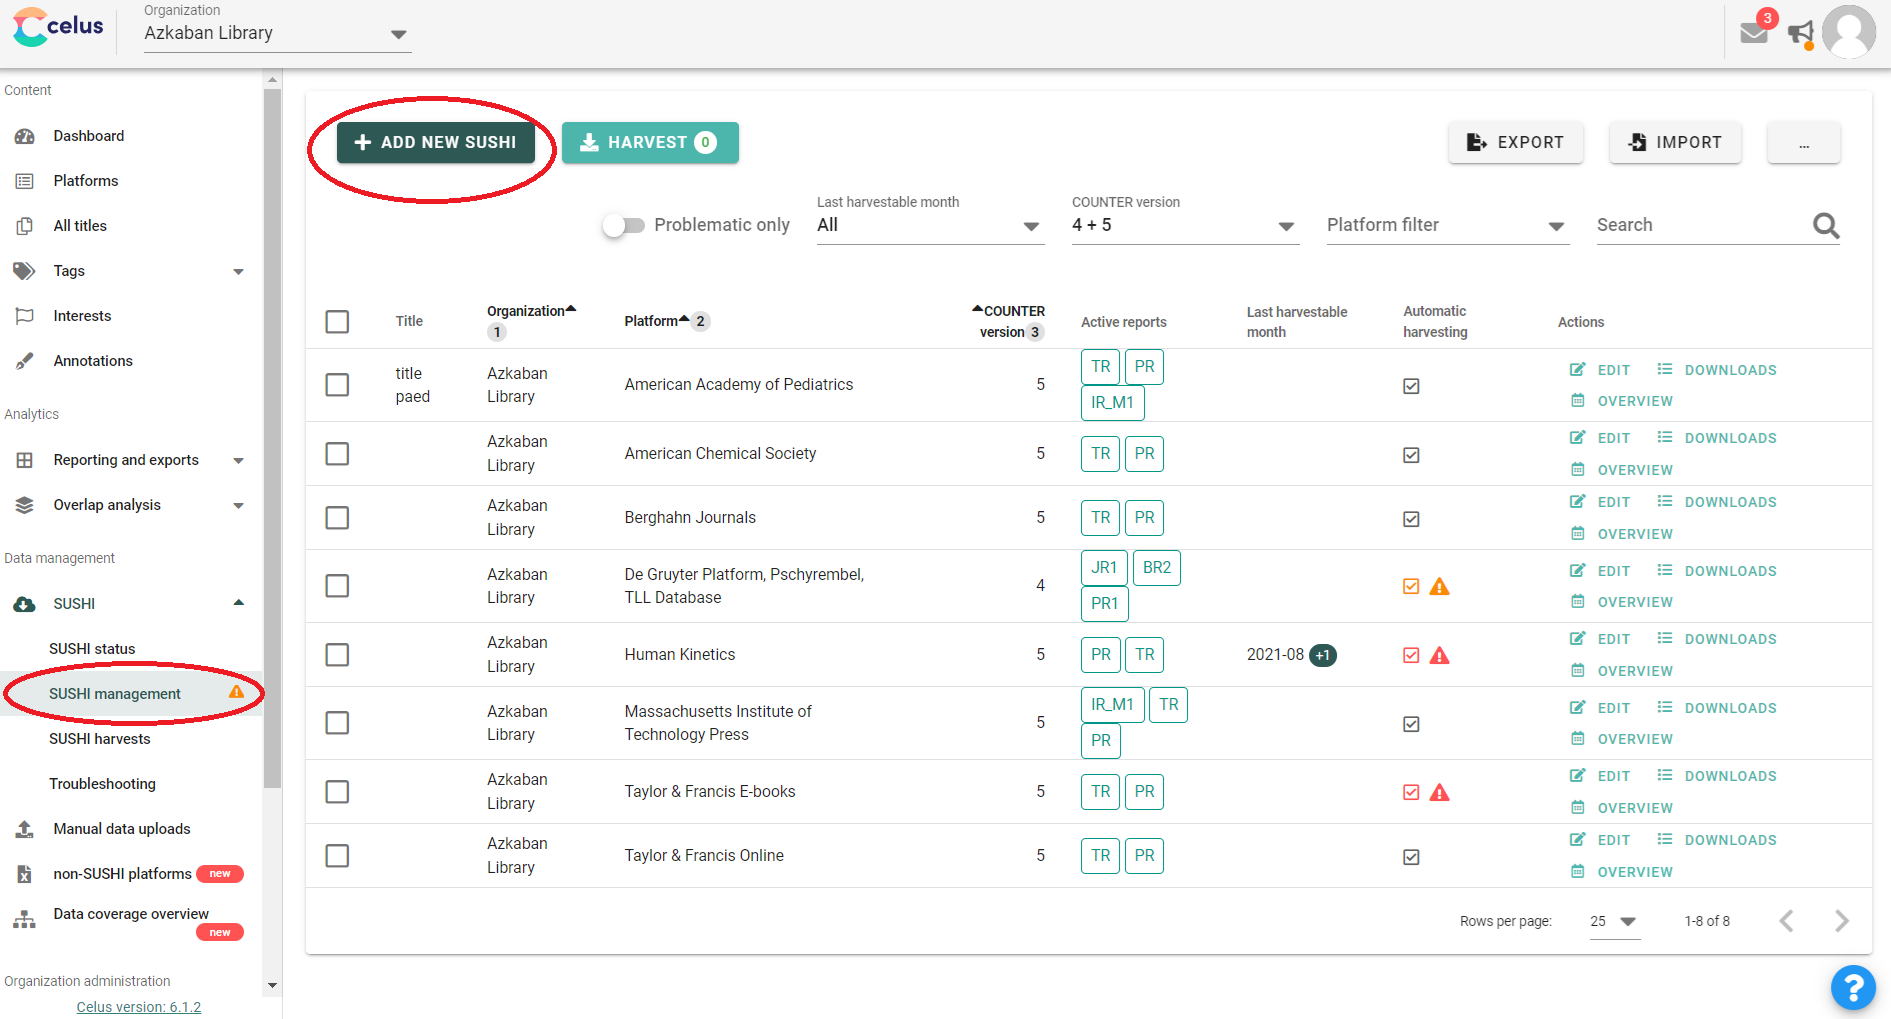Open non-SUSHI platforms in the sidebar
Image resolution: width=1891 pixels, height=1019 pixels.
click(122, 874)
